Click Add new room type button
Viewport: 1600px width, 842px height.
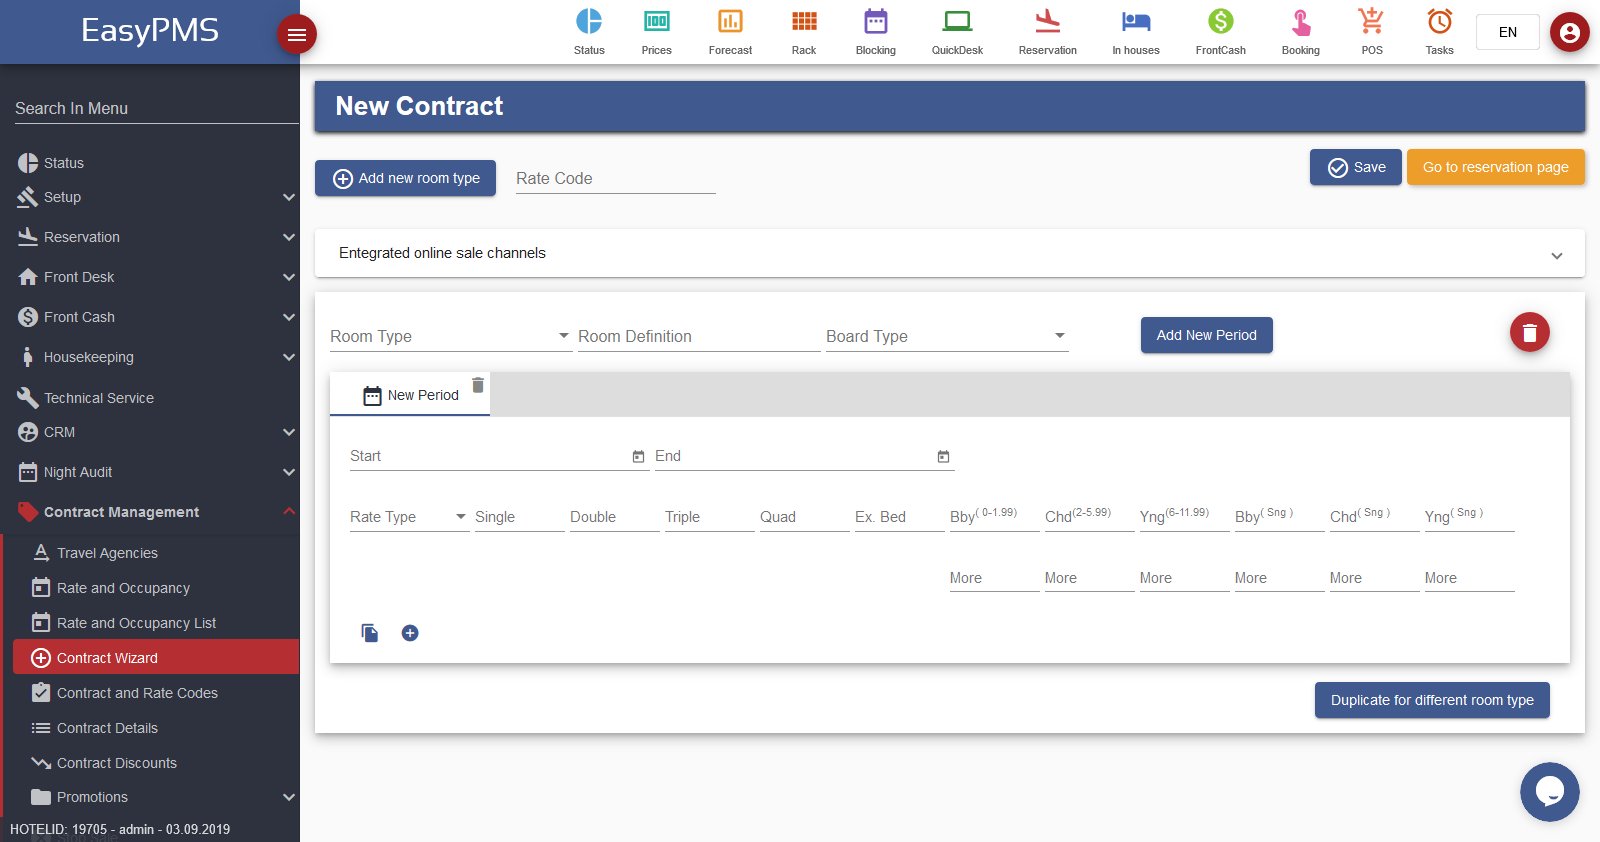[405, 178]
